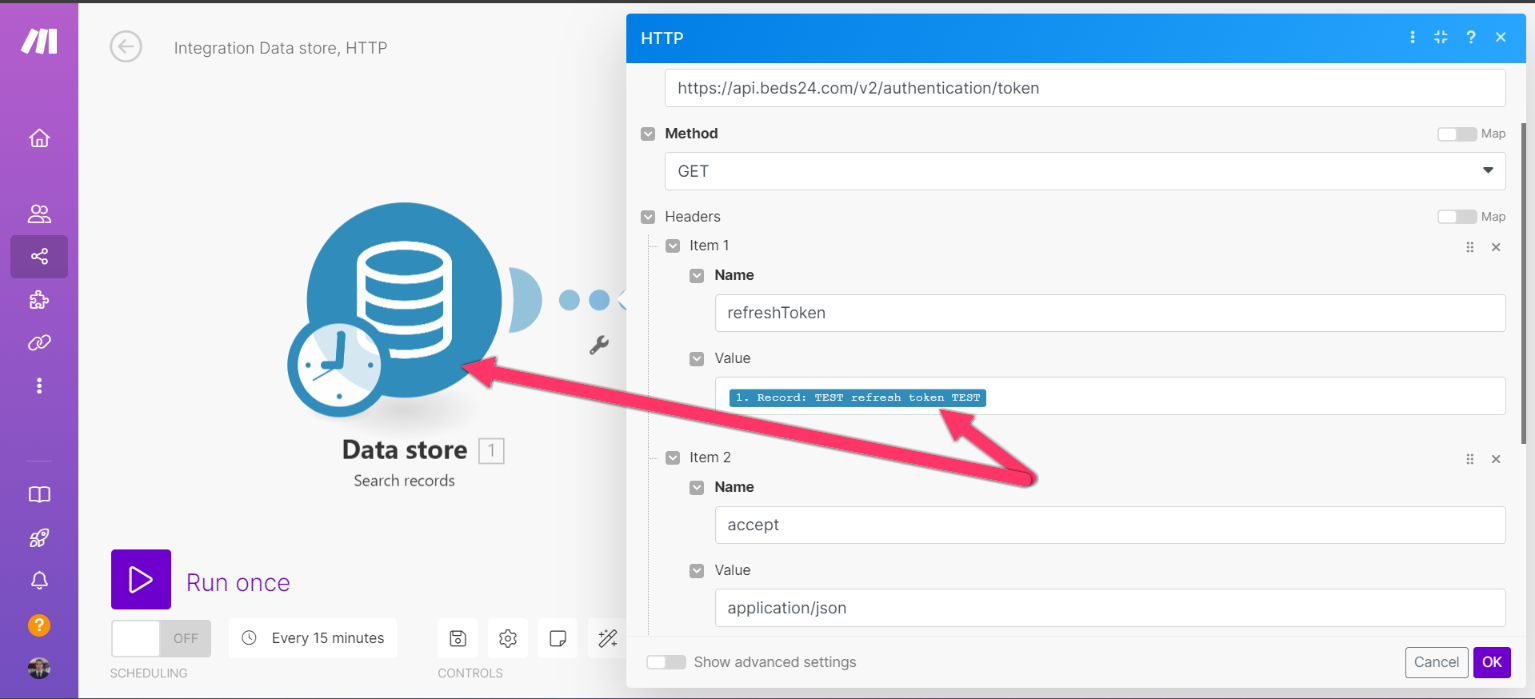The image size is (1535, 699).
Task: Collapse Item 1 Value field chevron
Action: coord(697,358)
